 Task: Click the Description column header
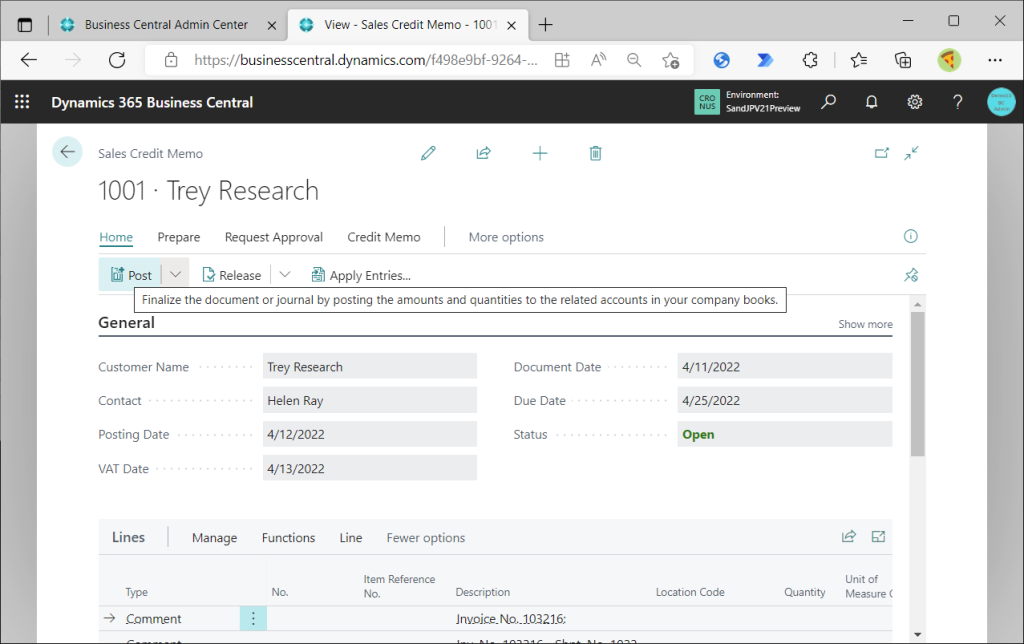(x=483, y=592)
